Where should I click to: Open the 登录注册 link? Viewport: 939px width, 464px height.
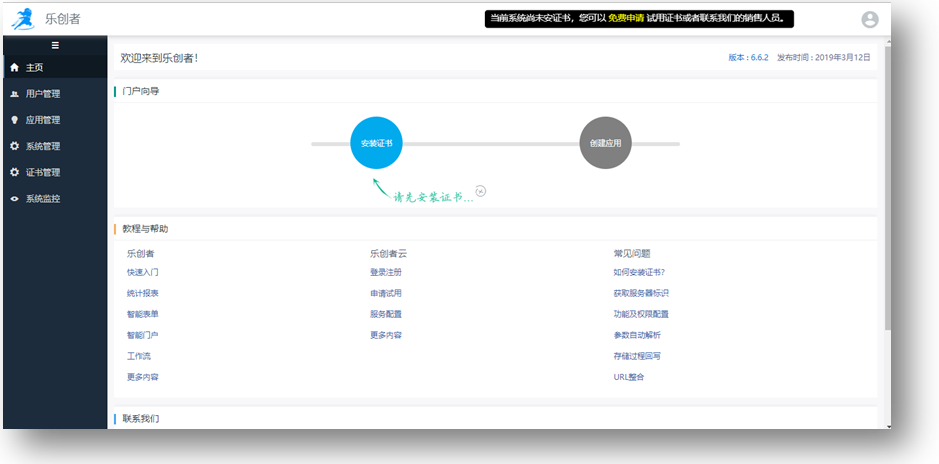pyautogui.click(x=385, y=272)
